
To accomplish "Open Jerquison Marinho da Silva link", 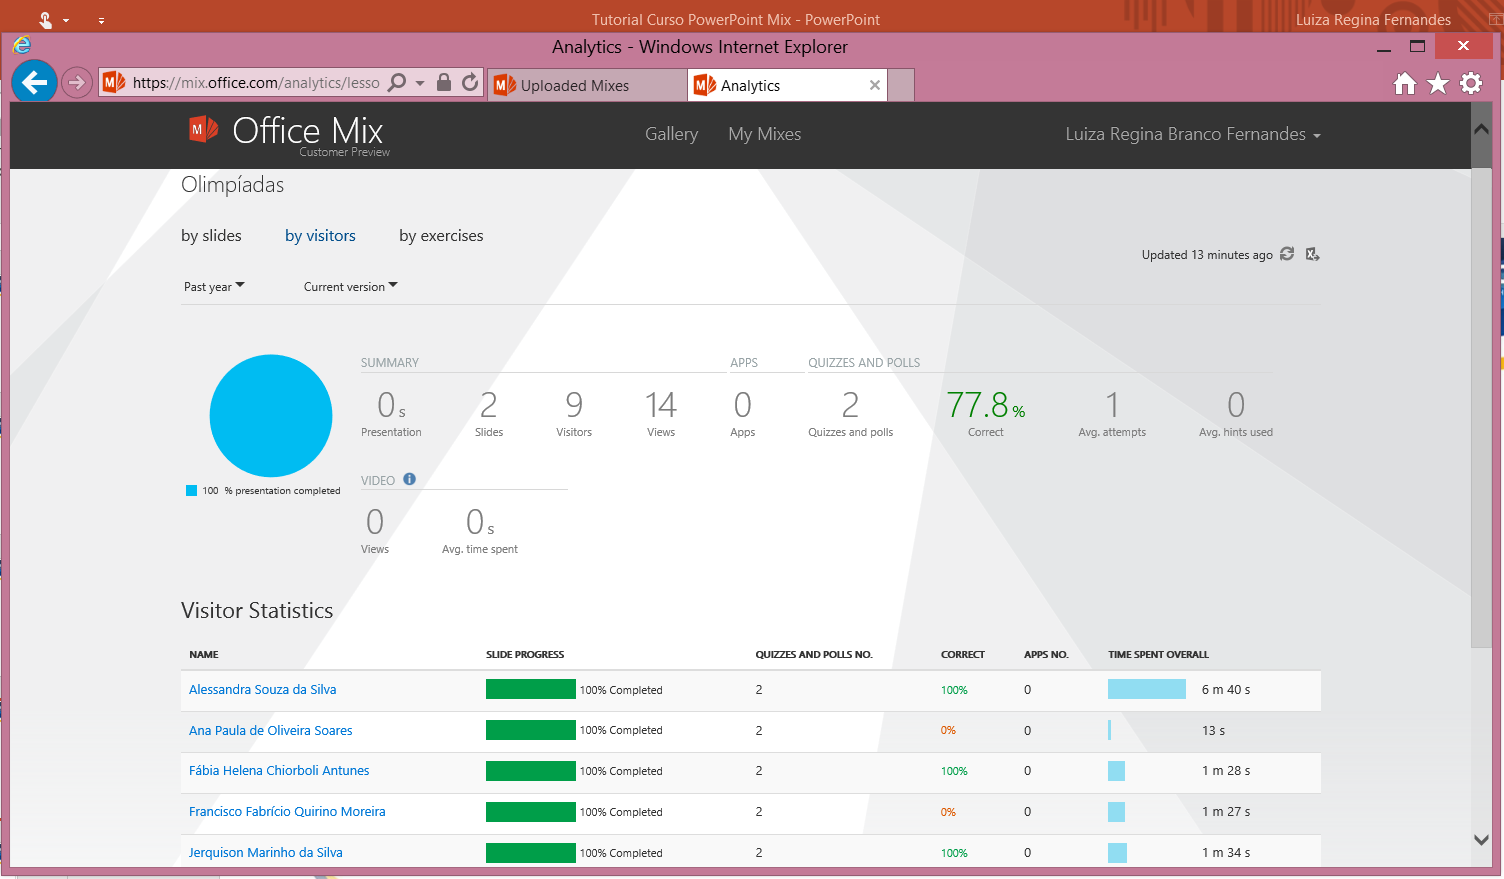I will 265,852.
